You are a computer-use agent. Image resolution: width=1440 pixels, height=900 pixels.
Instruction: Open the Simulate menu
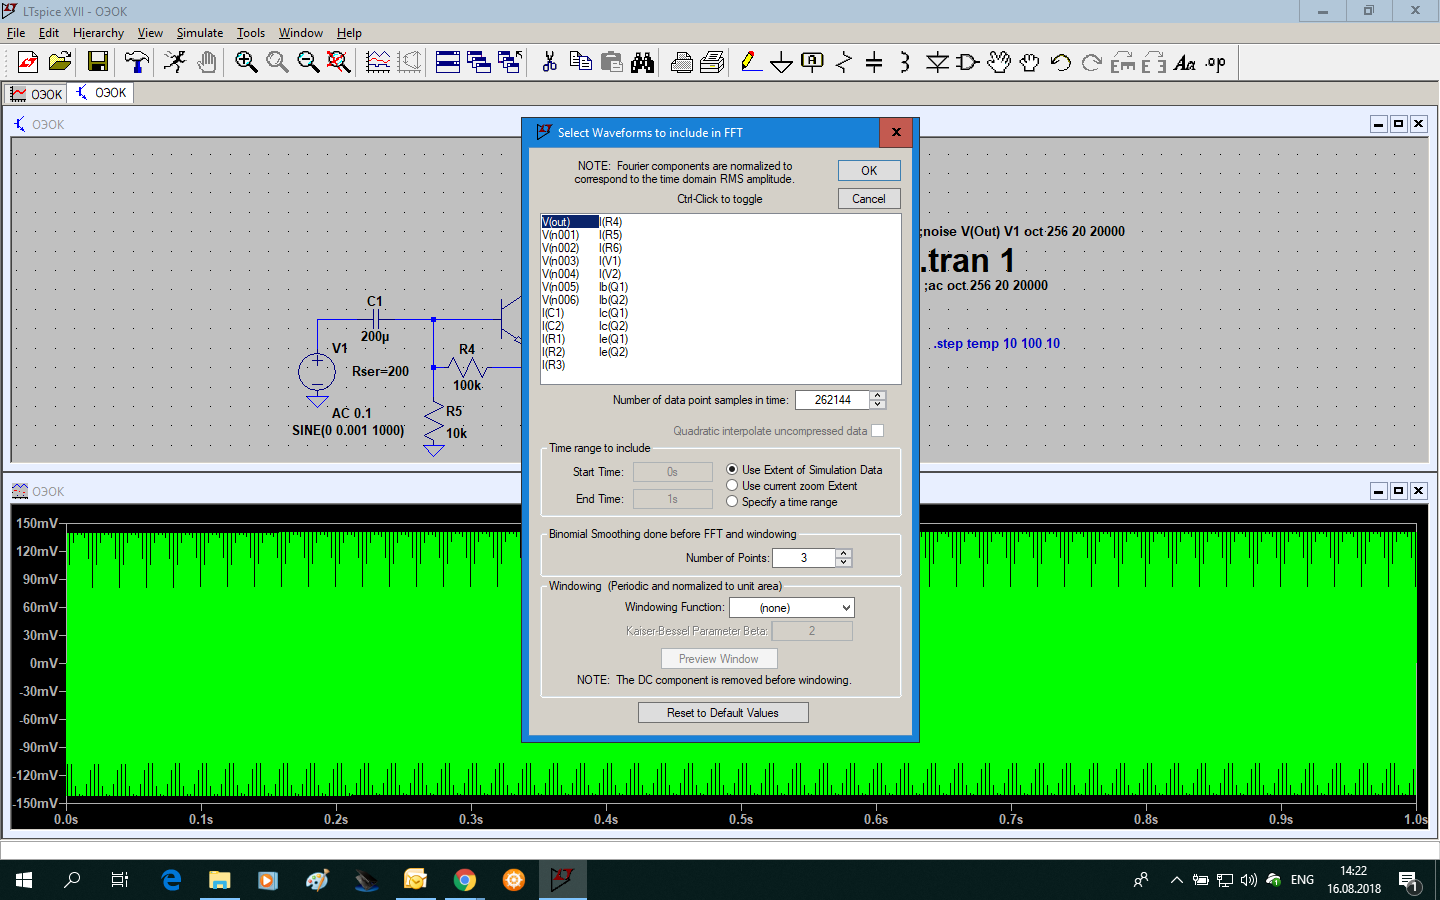pos(200,33)
